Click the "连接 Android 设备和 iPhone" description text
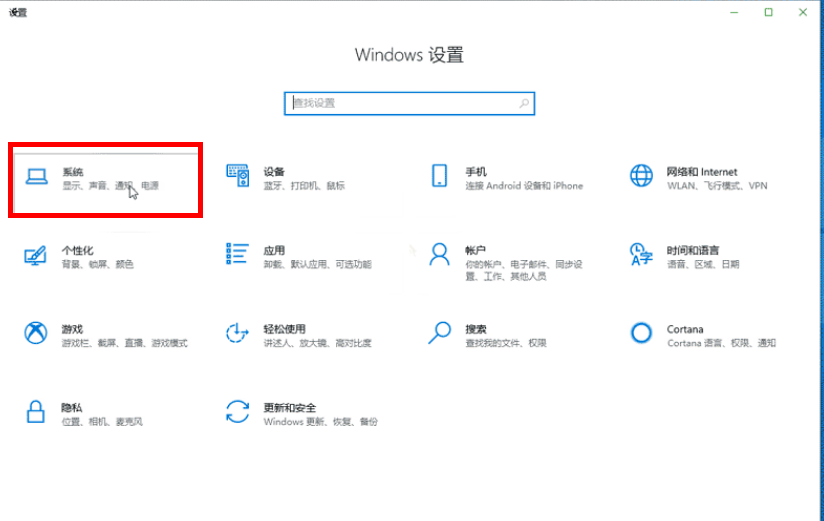This screenshot has height=521, width=824. (523, 186)
